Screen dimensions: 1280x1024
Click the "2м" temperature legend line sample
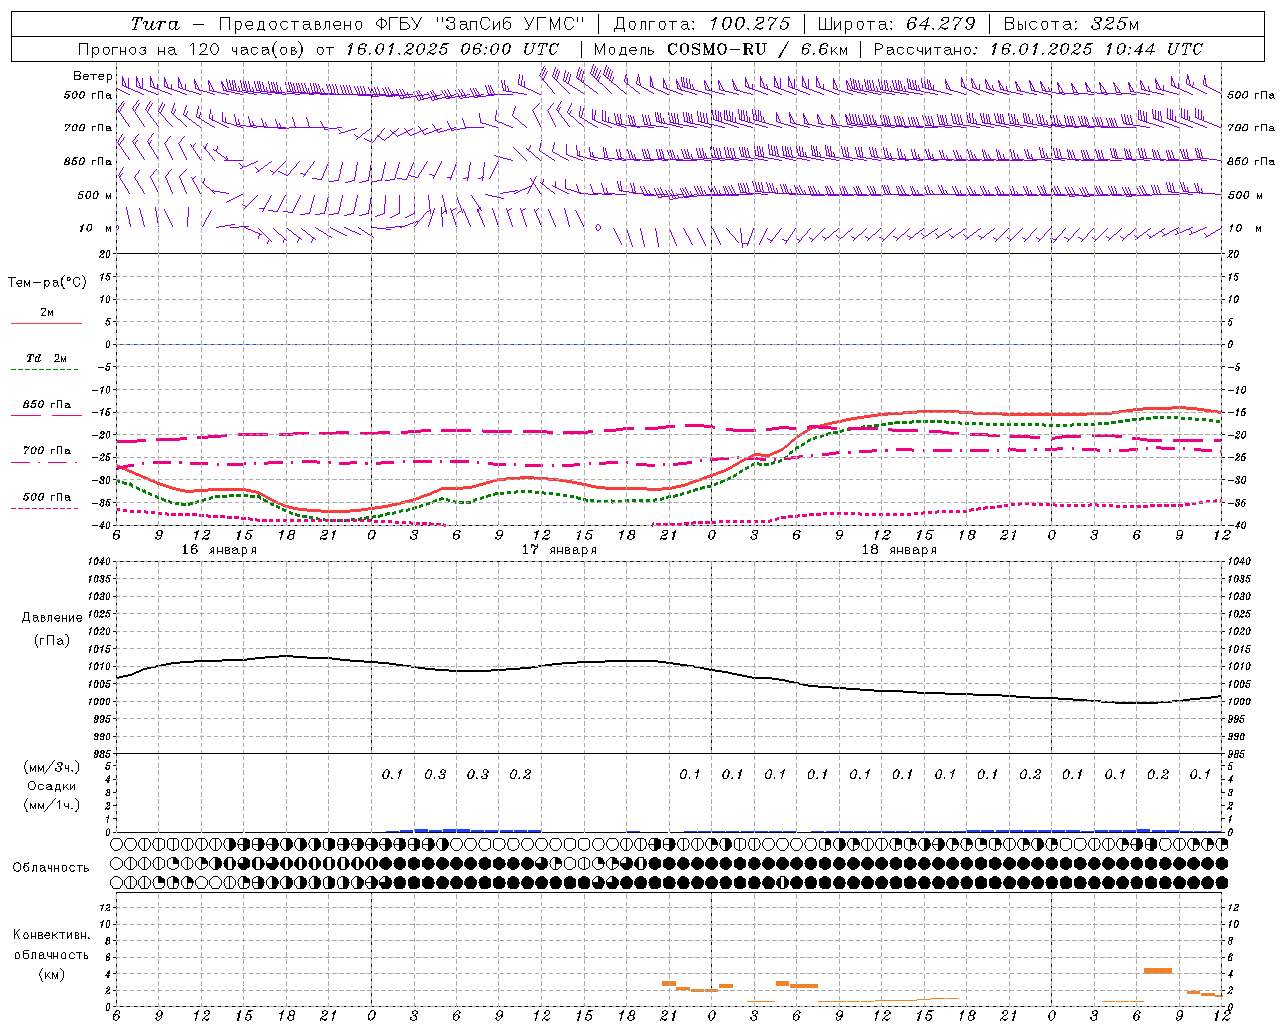(x=46, y=323)
